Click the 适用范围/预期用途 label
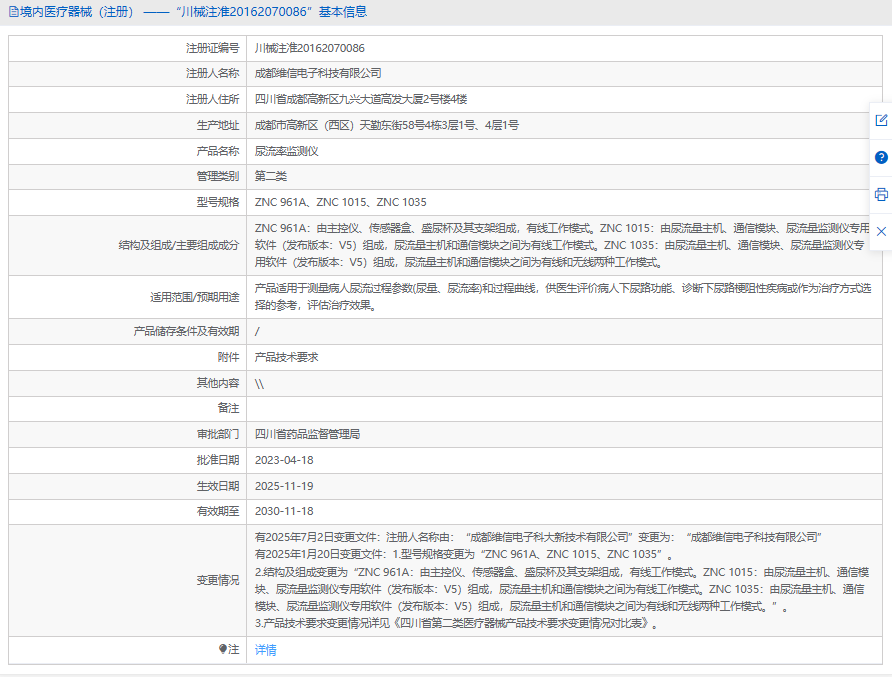 point(195,297)
